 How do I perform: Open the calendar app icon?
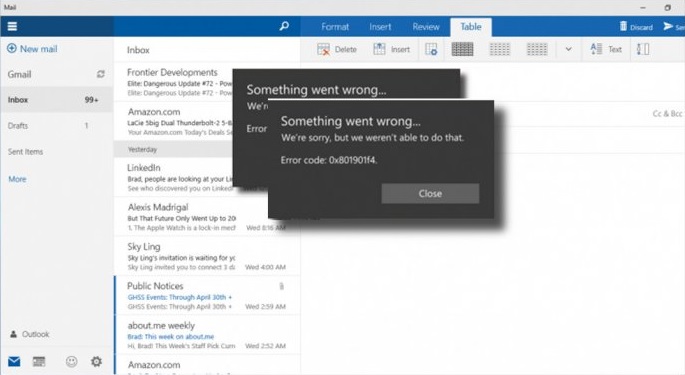39,361
